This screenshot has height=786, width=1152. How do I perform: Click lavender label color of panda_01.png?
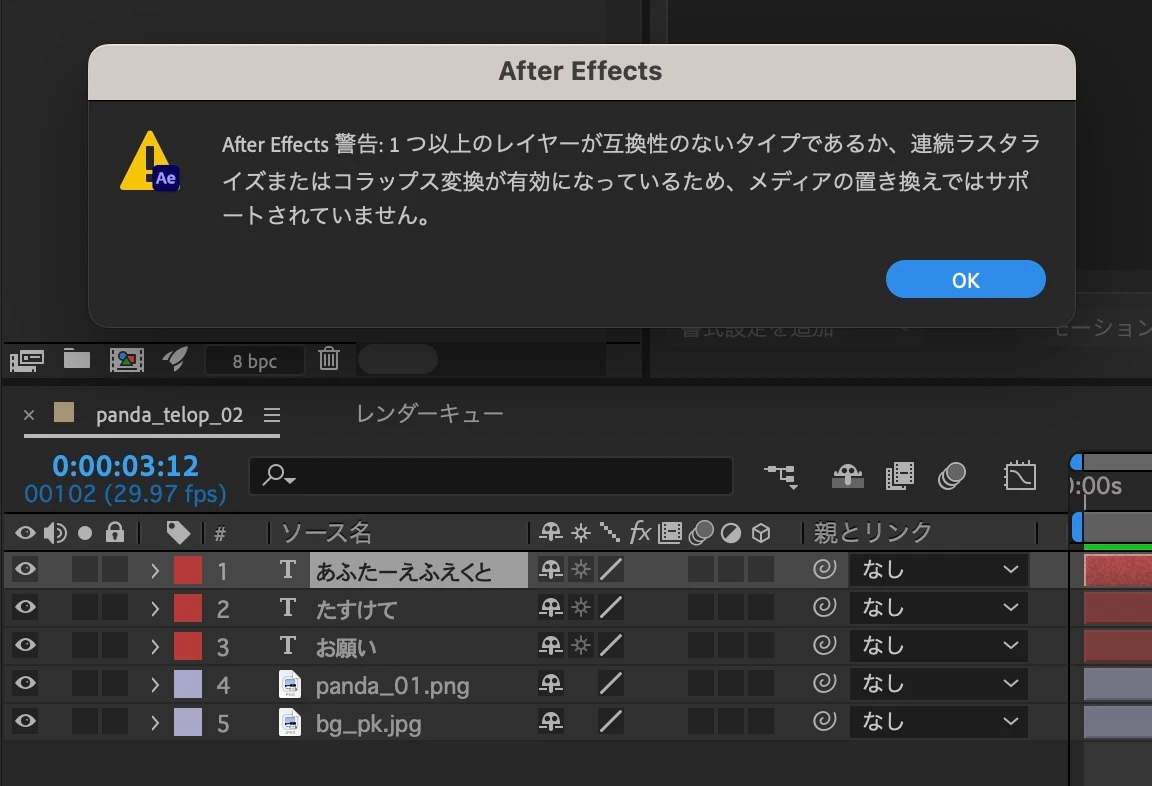(x=187, y=685)
